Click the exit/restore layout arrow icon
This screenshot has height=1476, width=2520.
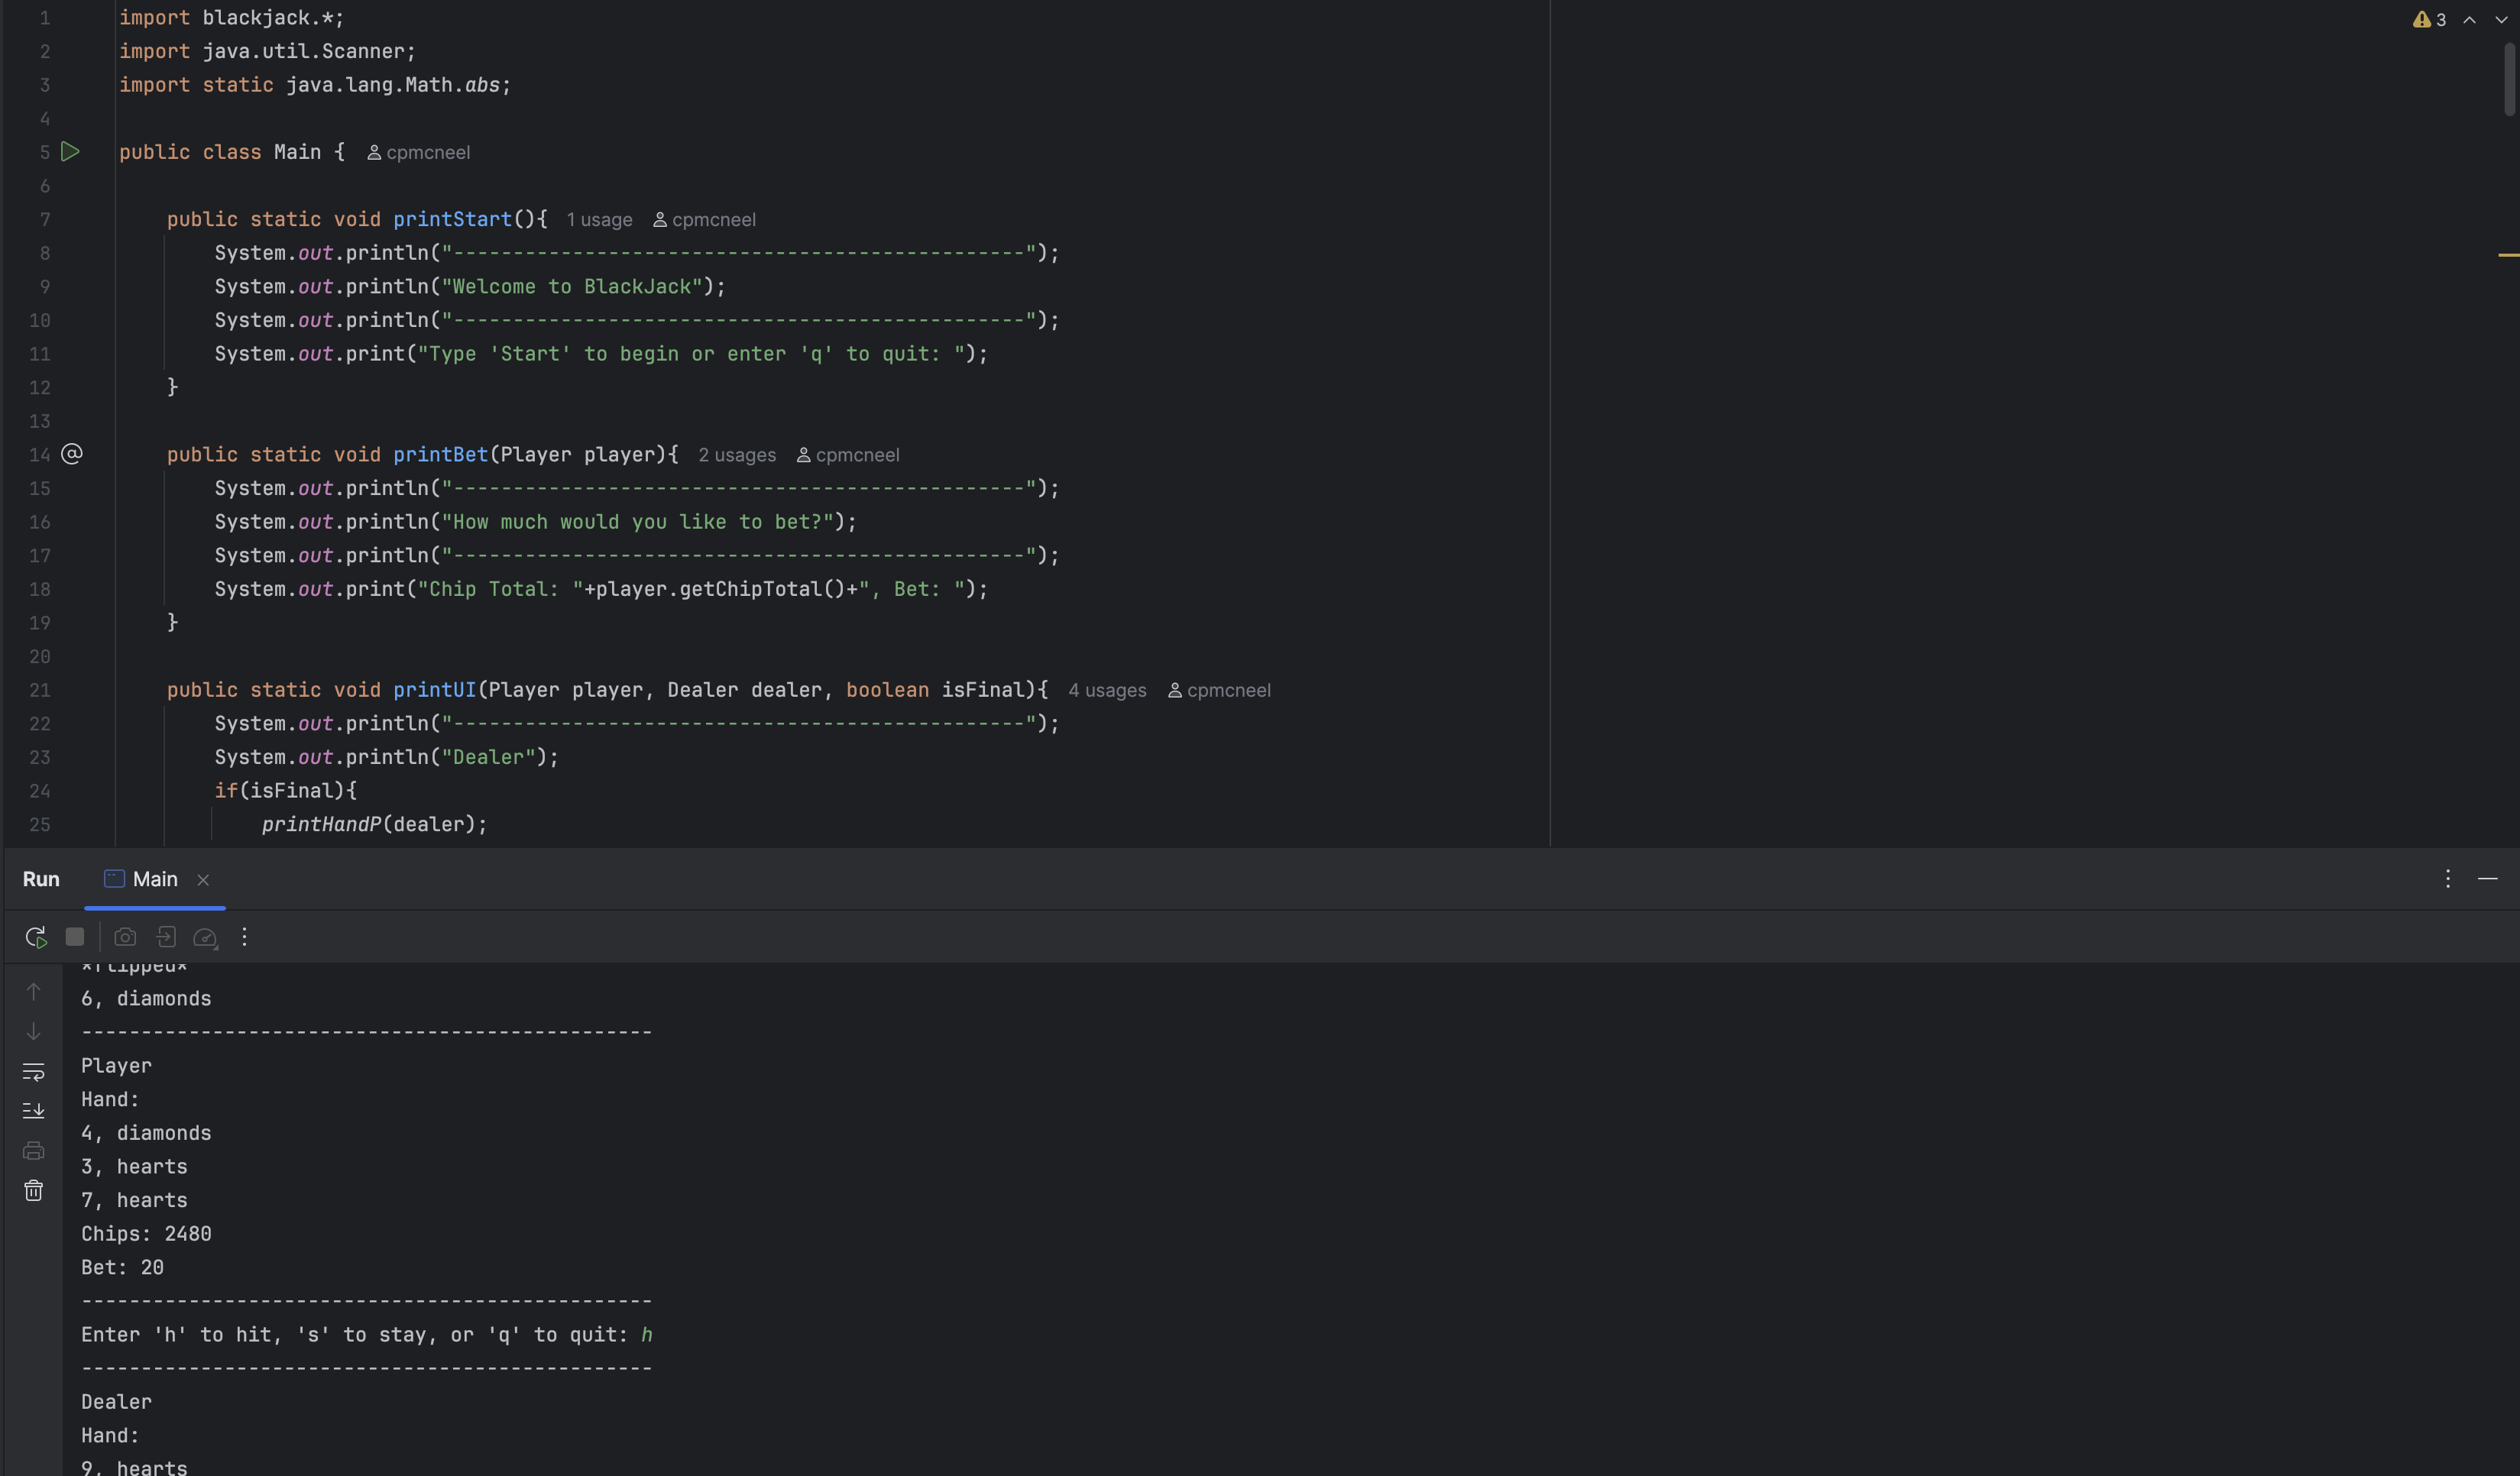pos(166,937)
